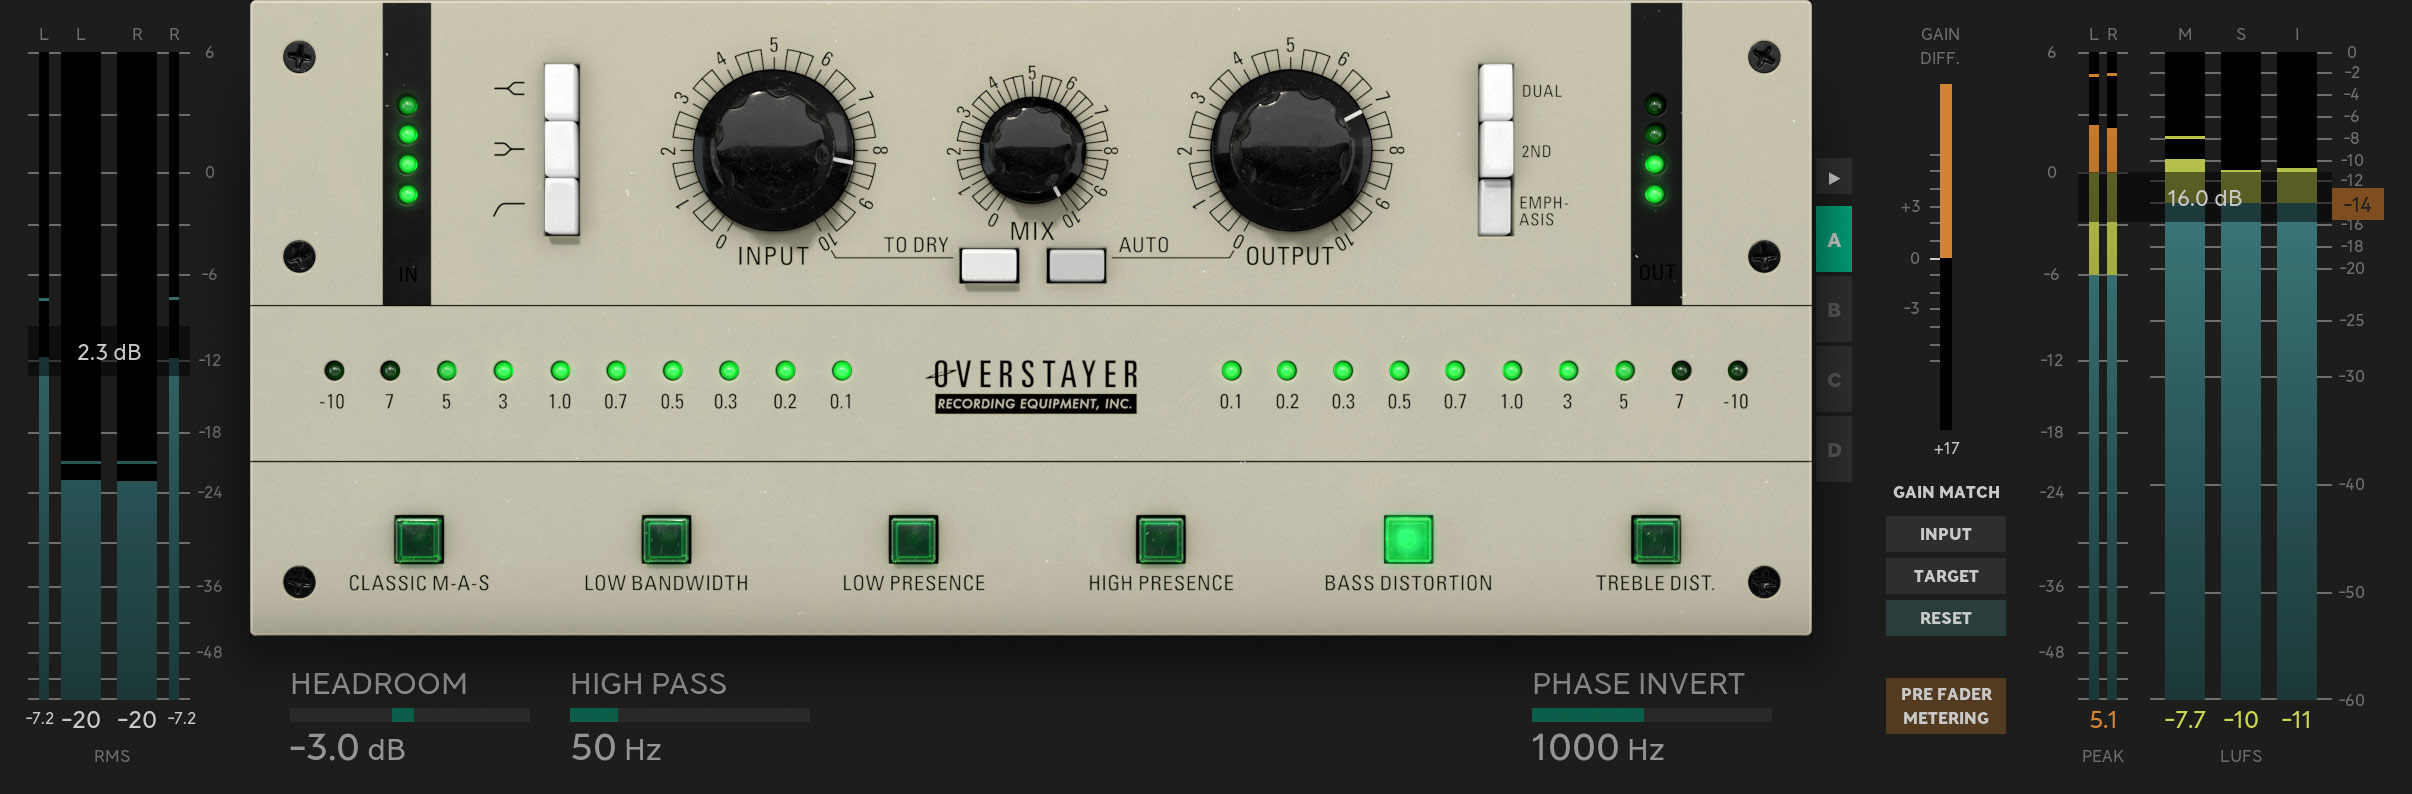Enable the High Presence button

pos(1161,540)
